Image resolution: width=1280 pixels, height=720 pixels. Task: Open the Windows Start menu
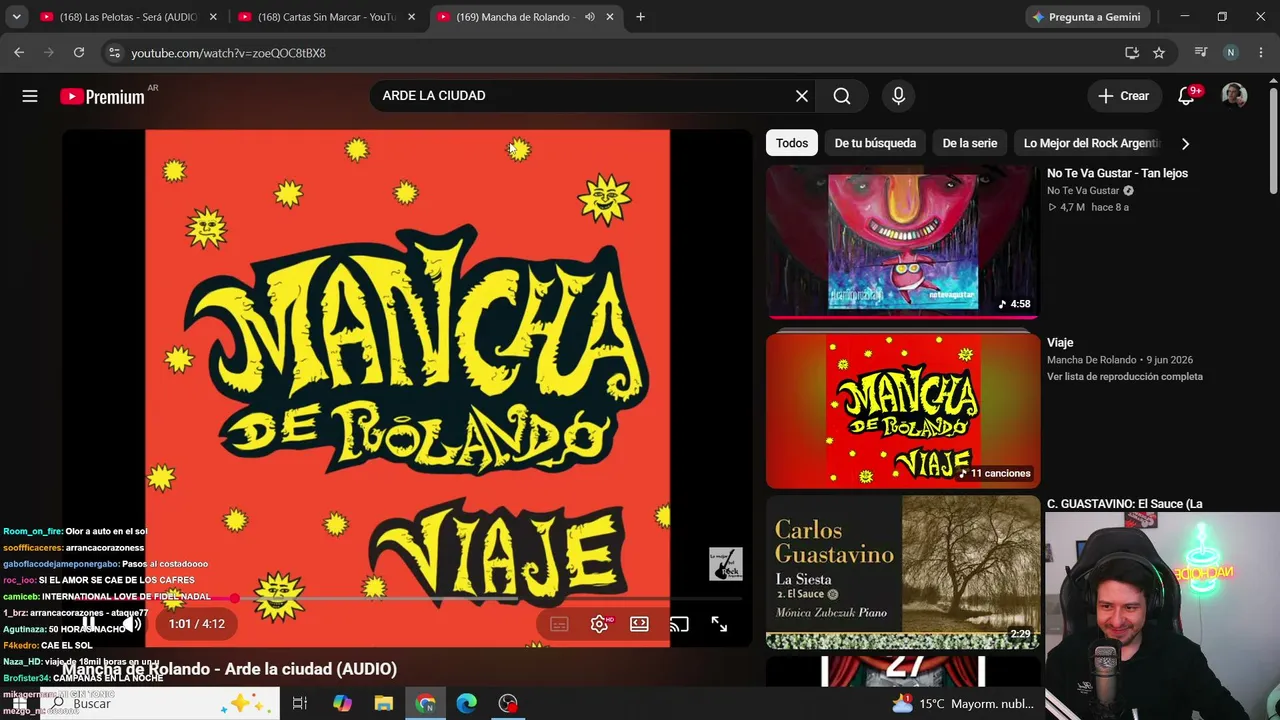point(19,704)
